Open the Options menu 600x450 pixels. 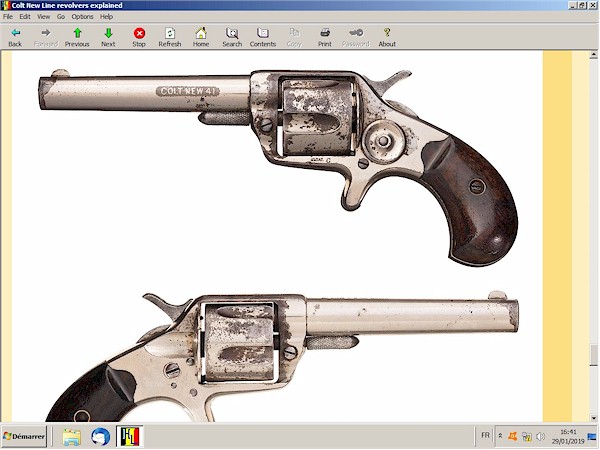tap(82, 16)
